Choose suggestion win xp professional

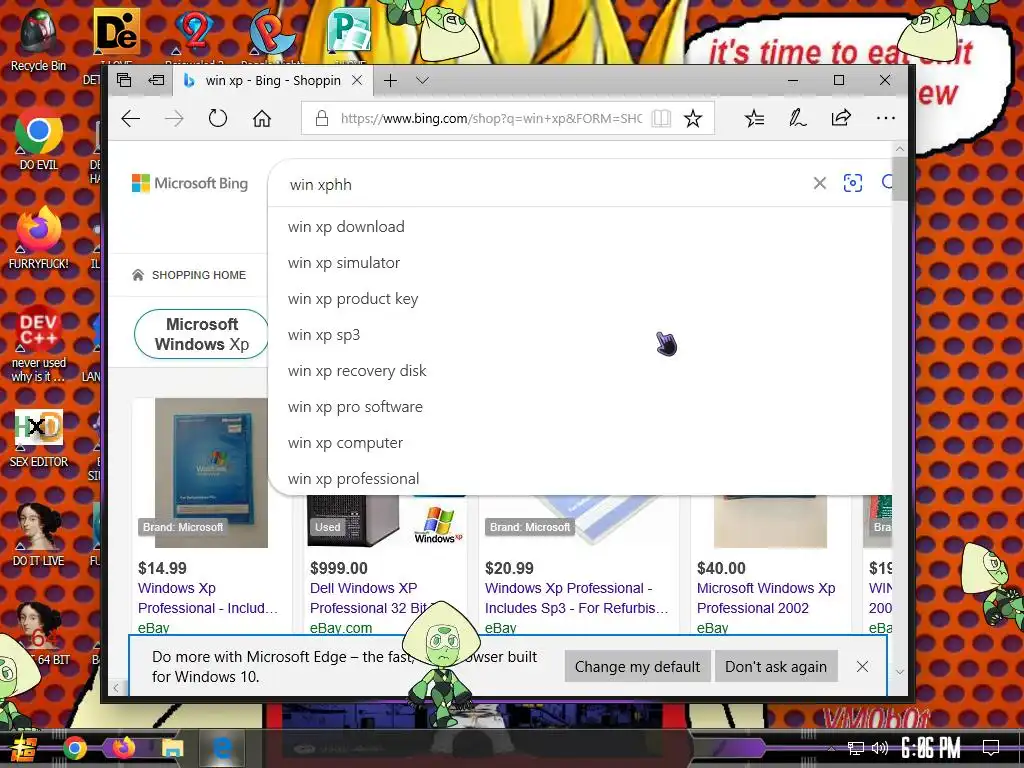pos(353,478)
